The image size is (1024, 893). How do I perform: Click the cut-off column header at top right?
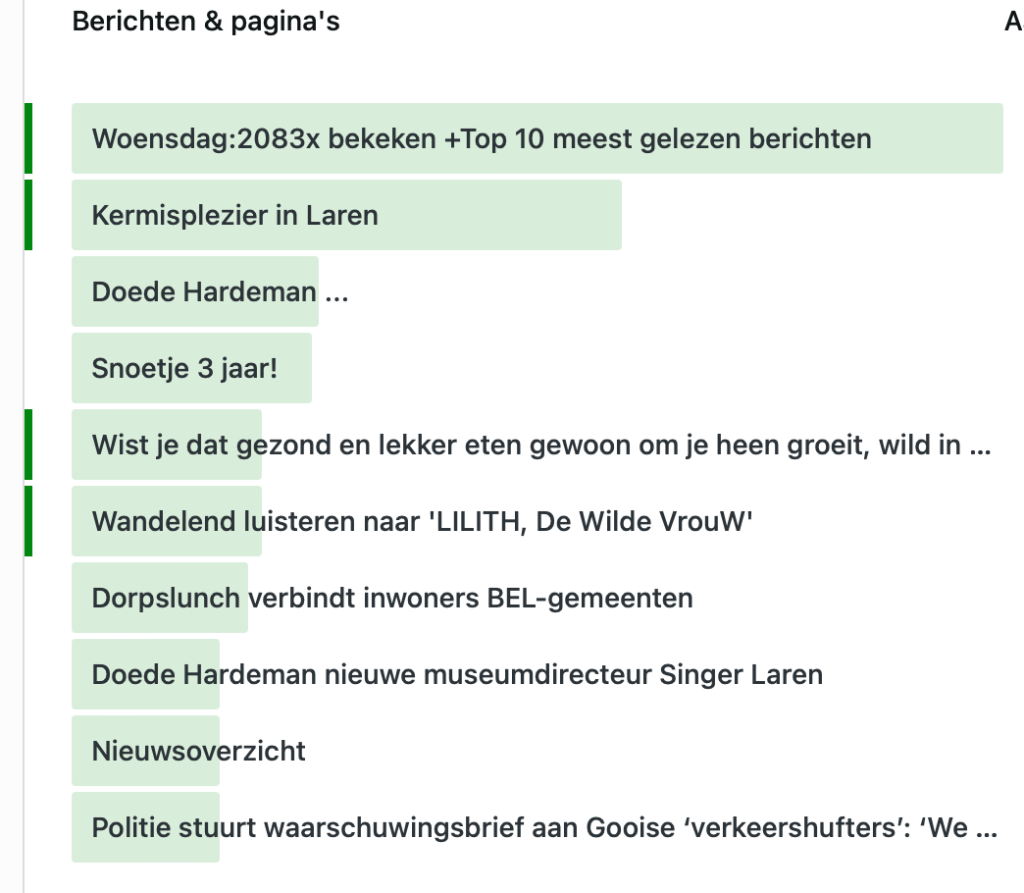[1013, 22]
